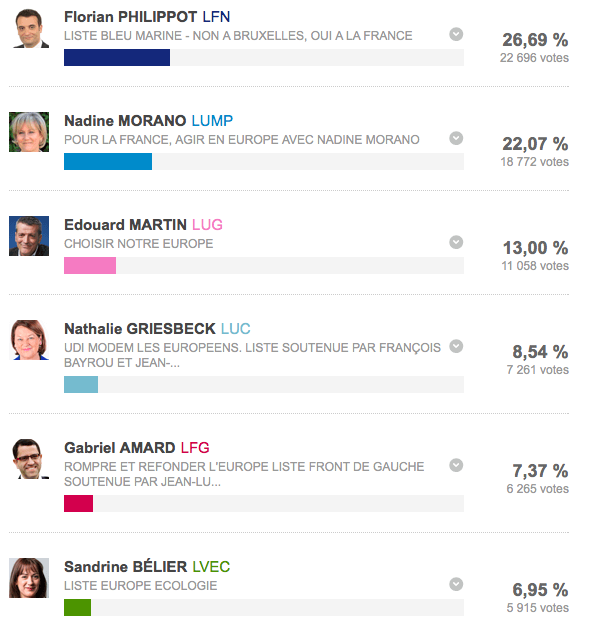Click Gabriel Amard's portrait photo
Image resolution: width=595 pixels, height=625 pixels.
29,459
